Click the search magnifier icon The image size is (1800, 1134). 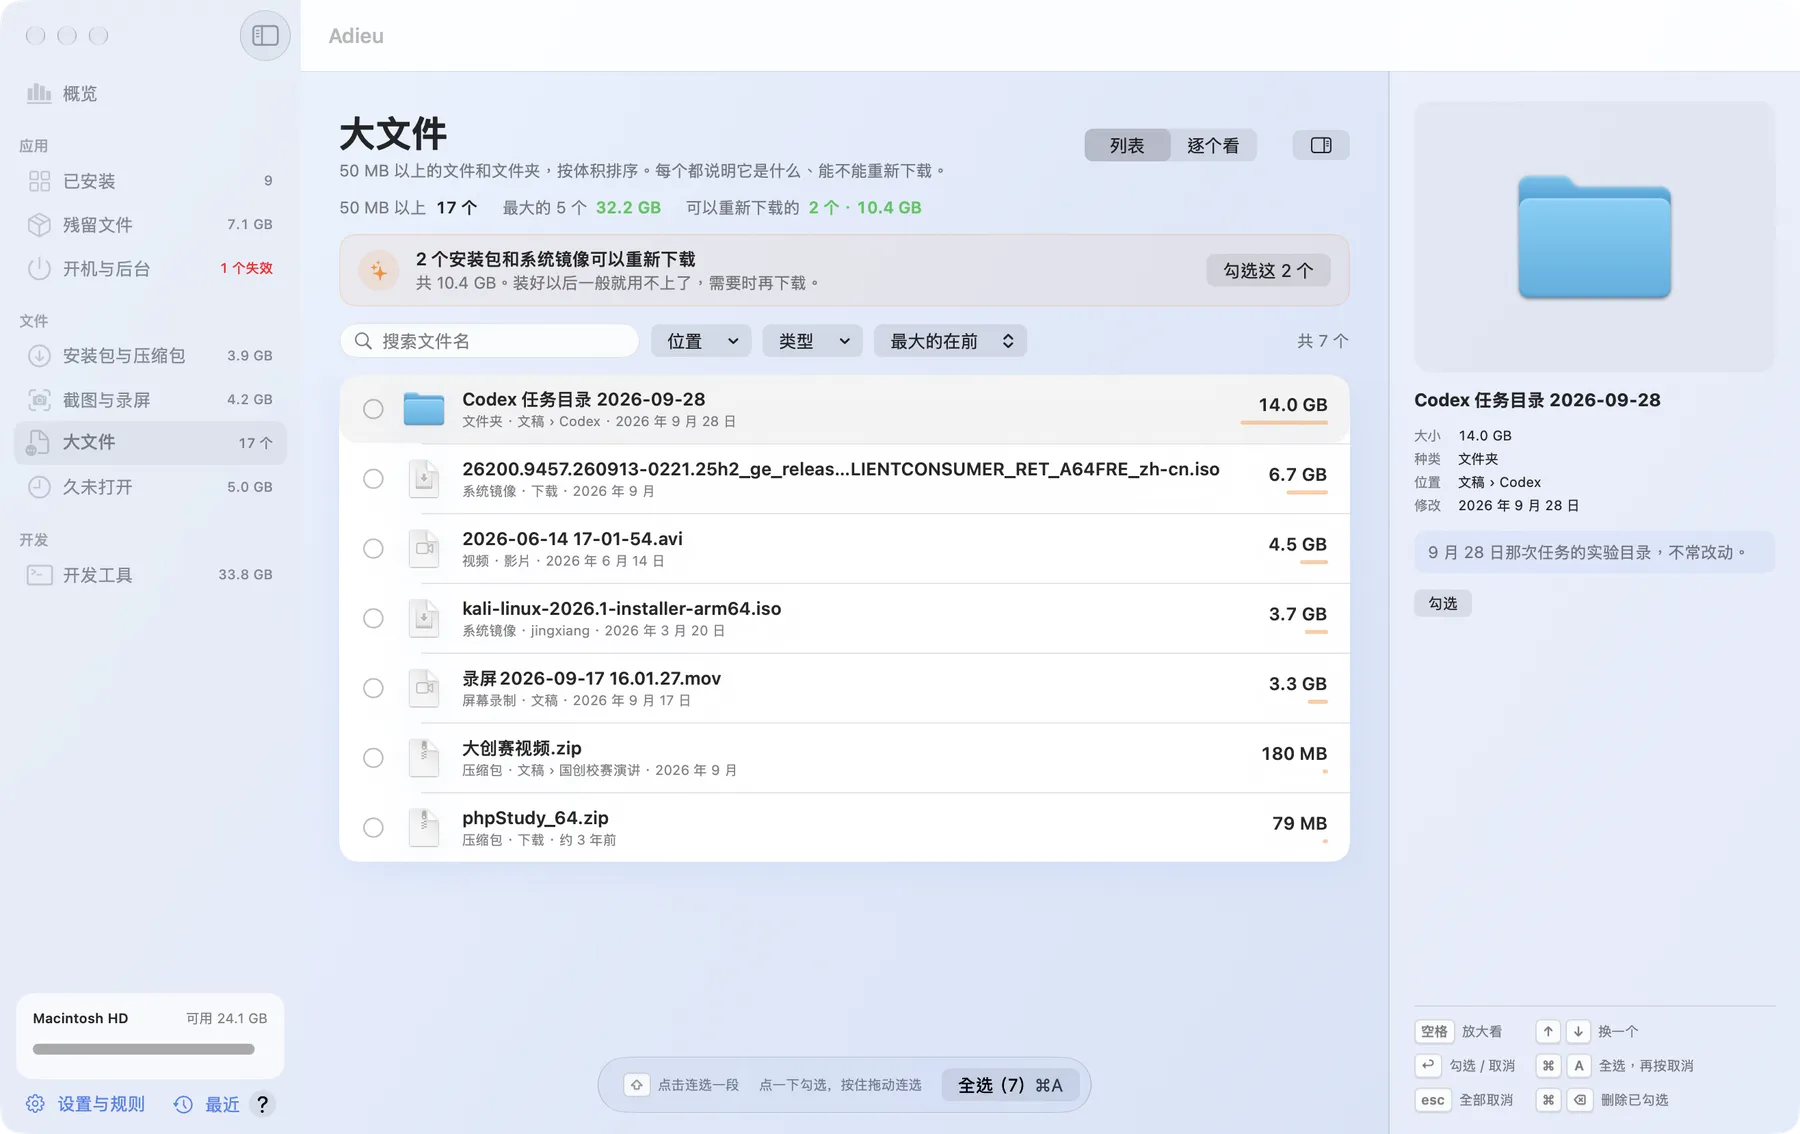[x=363, y=341]
